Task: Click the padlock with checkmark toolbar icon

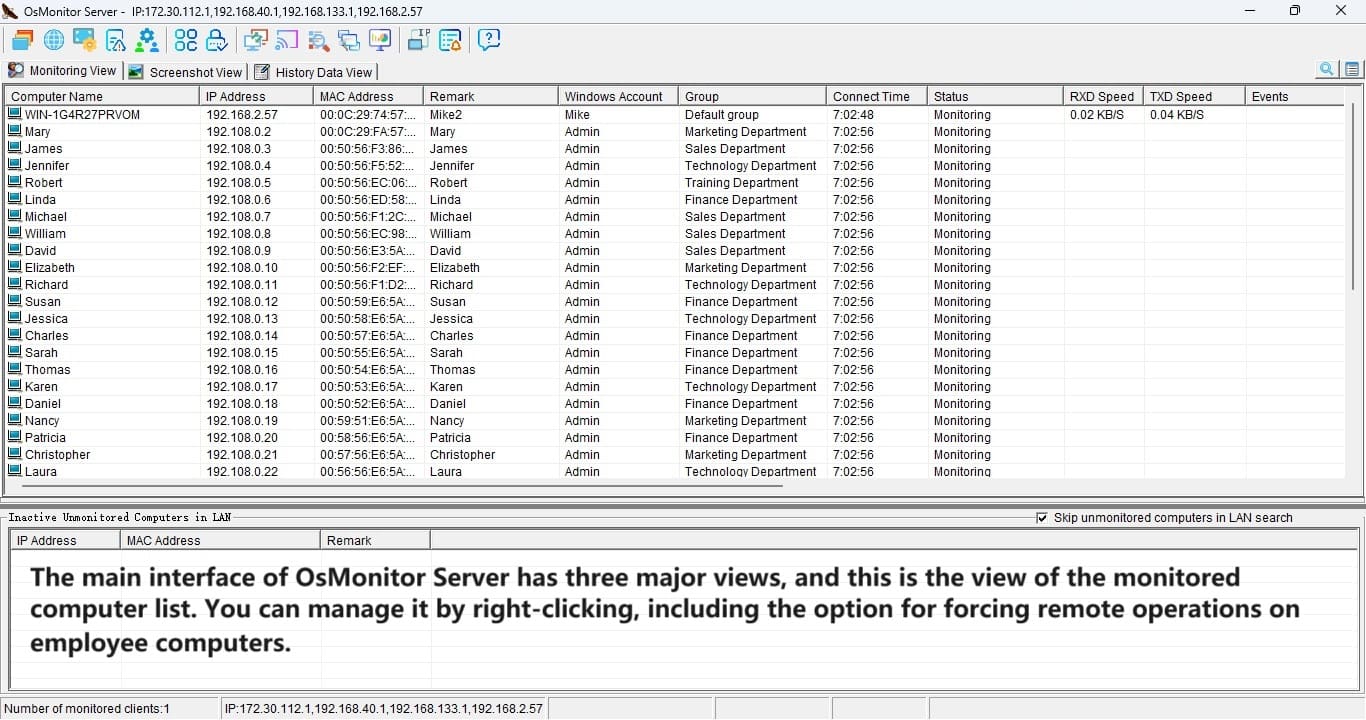Action: point(216,40)
